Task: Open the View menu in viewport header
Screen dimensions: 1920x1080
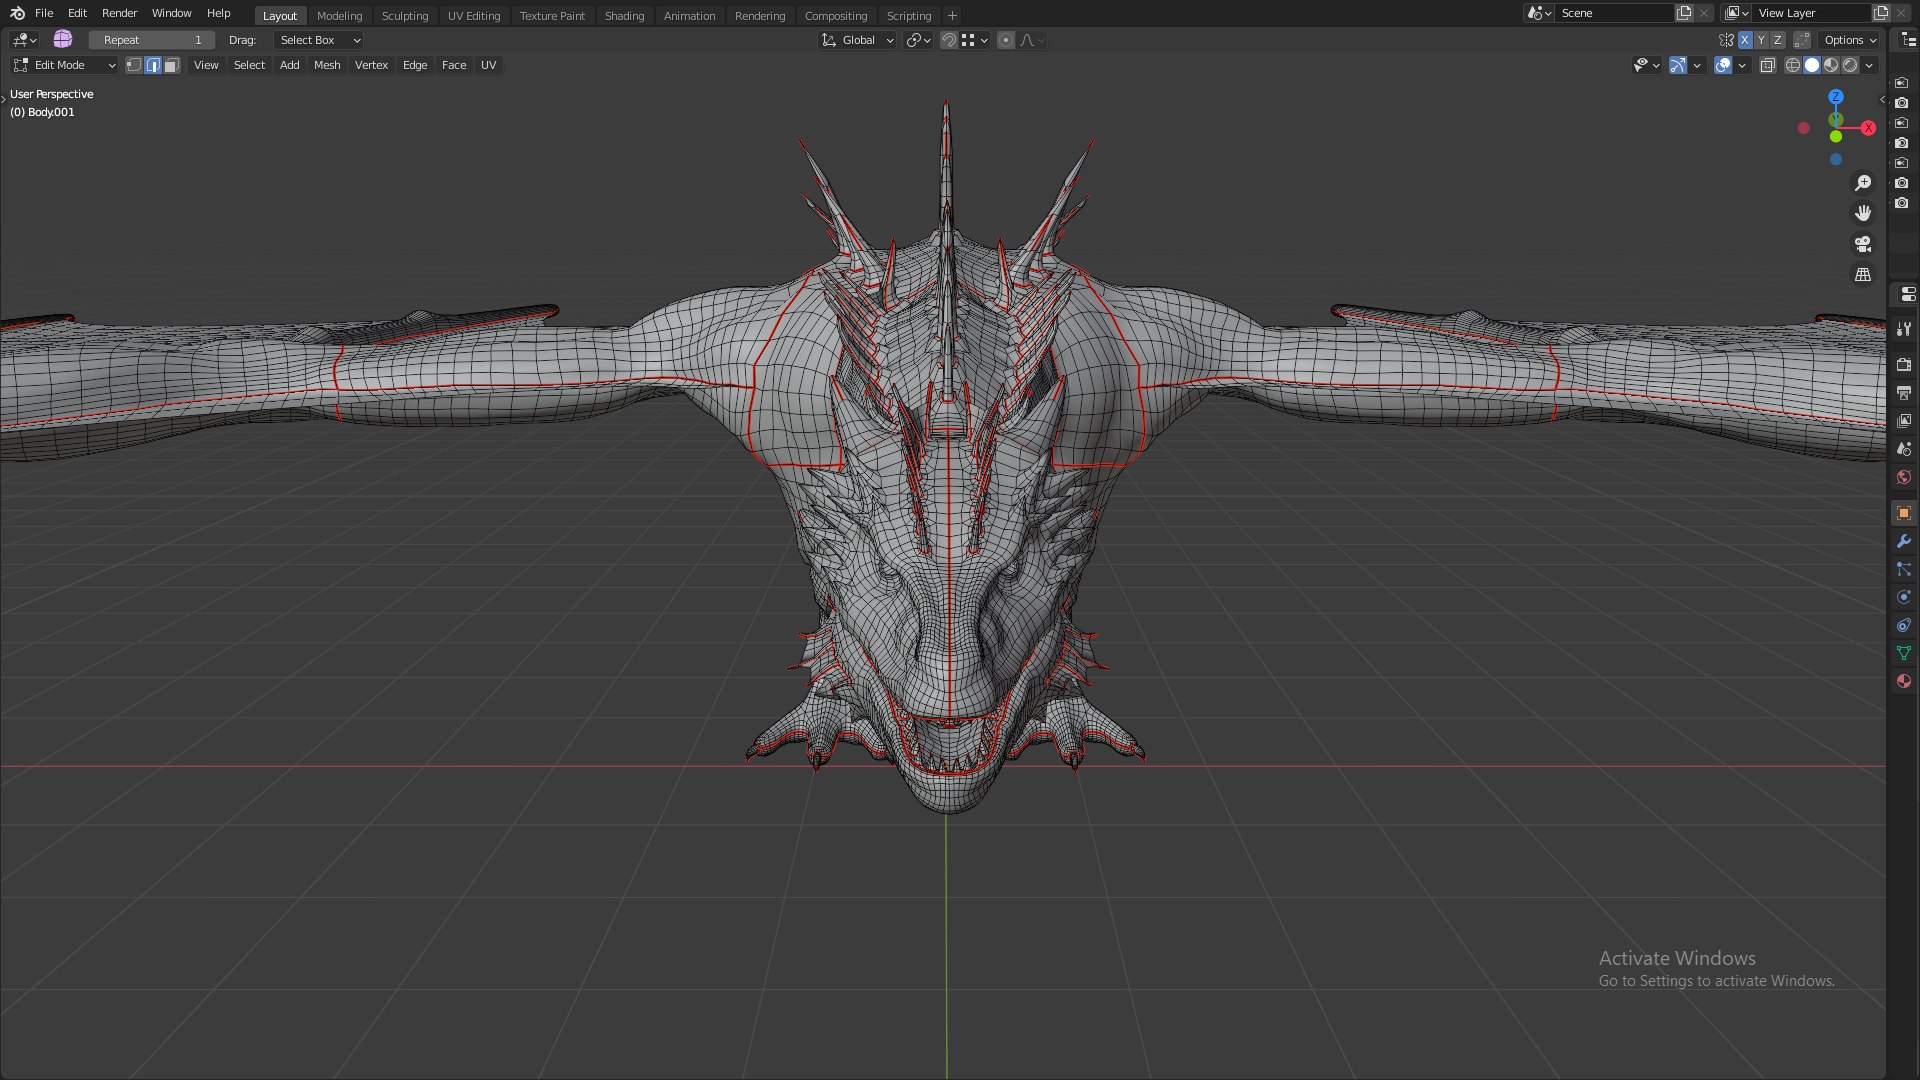Action: [x=206, y=65]
